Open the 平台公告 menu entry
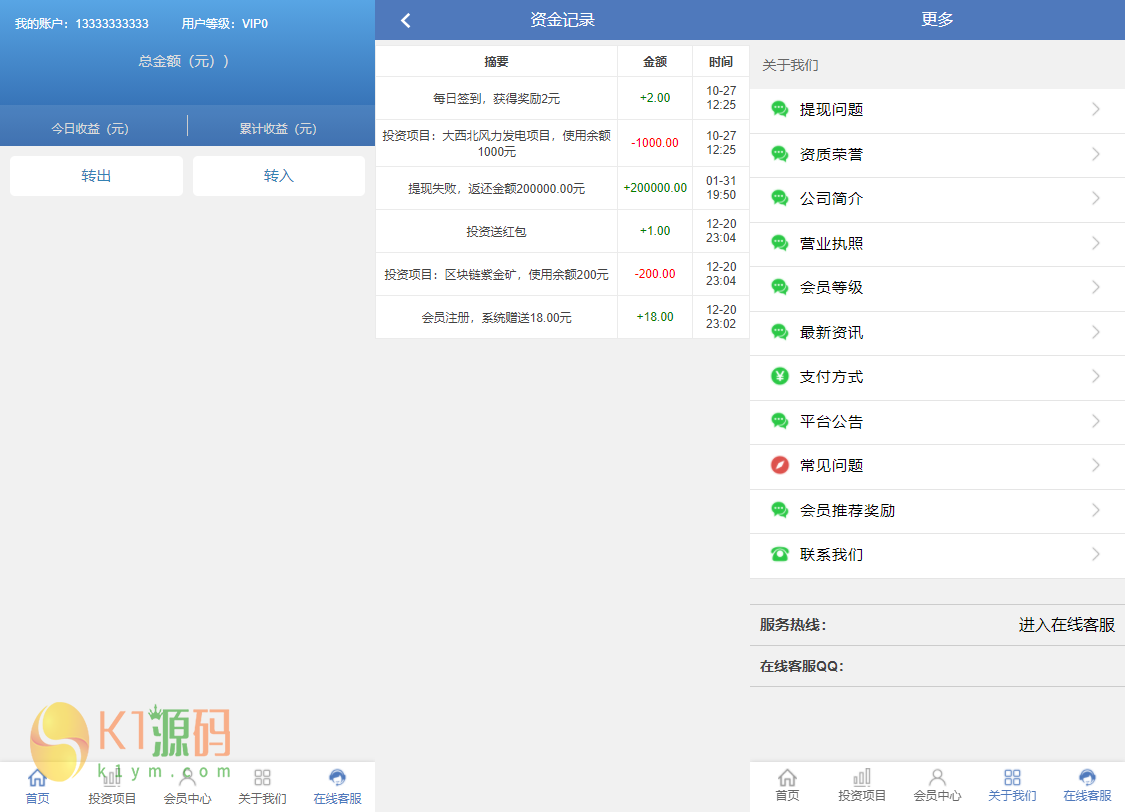 tap(832, 421)
